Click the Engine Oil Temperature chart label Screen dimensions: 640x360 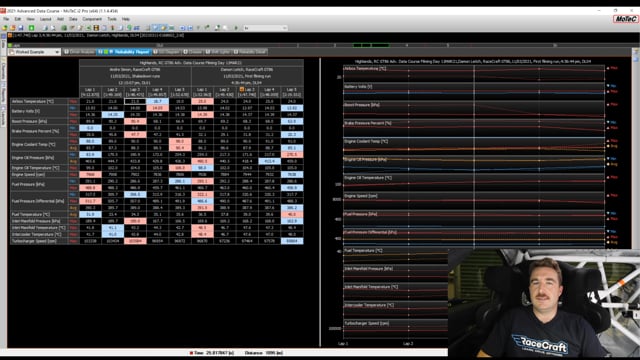click(368, 178)
